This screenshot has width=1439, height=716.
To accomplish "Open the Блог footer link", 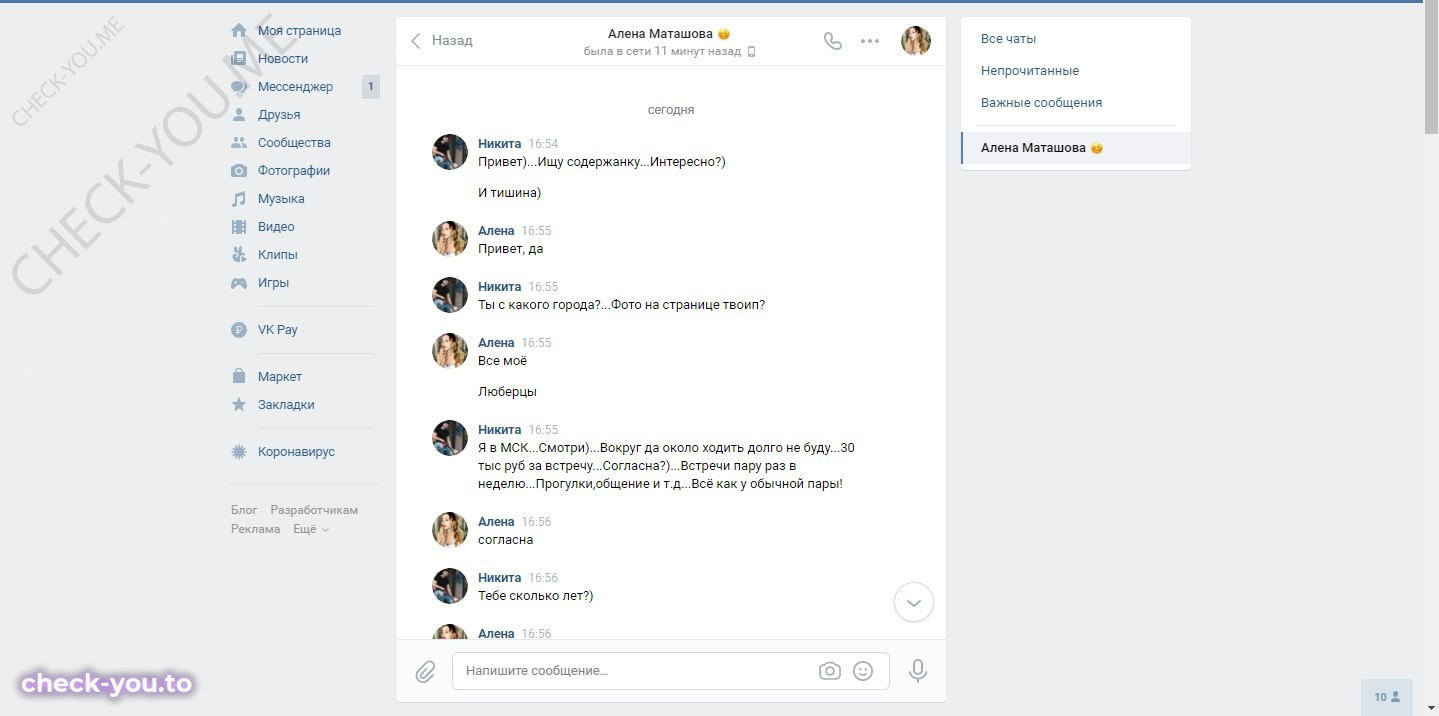I will tap(244, 510).
